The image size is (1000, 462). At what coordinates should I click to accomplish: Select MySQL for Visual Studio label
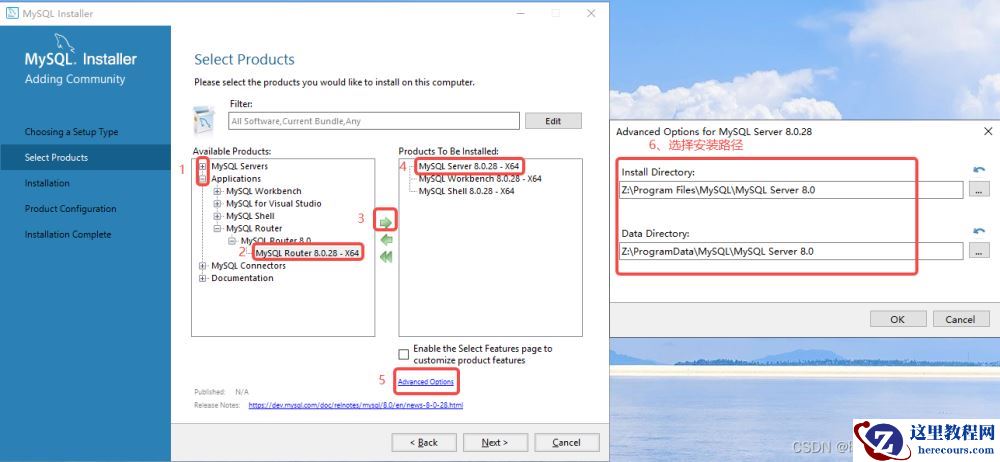(274, 204)
